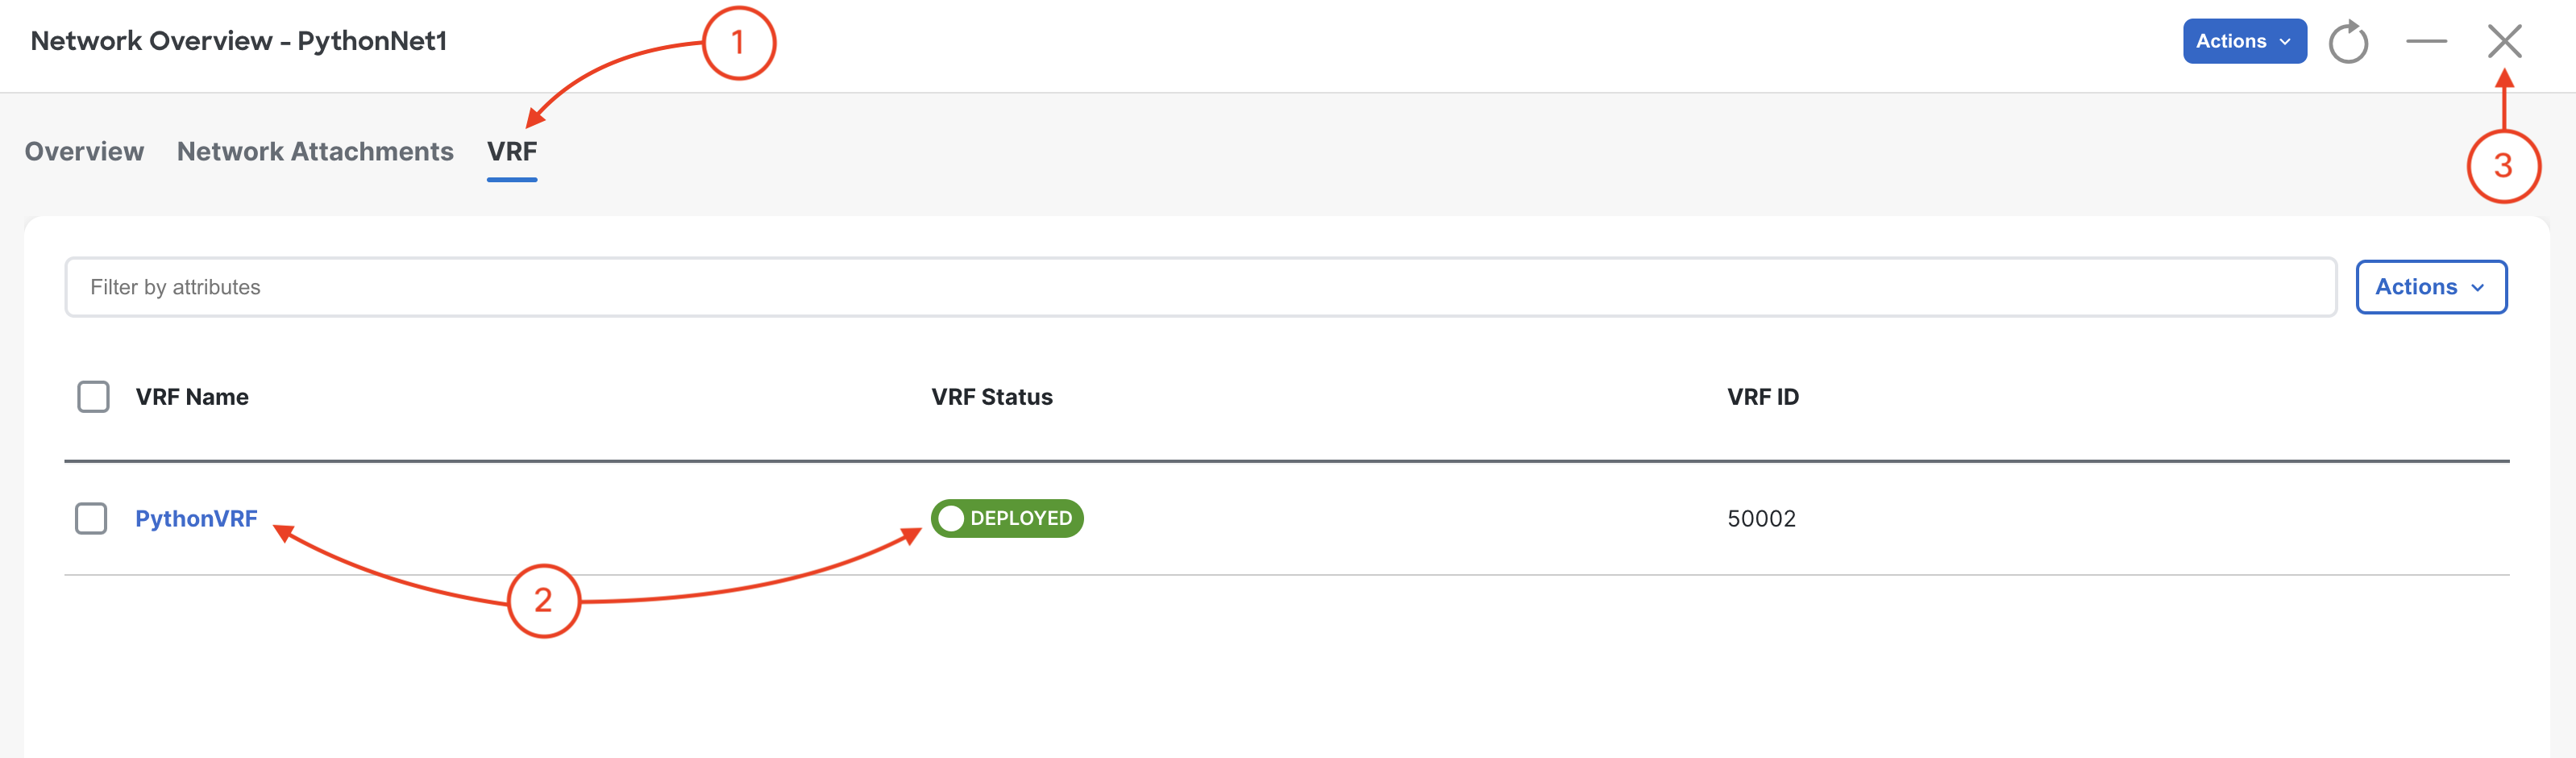Close the PythonNet1 overview panel
The image size is (2576, 758).
[x=2504, y=41]
